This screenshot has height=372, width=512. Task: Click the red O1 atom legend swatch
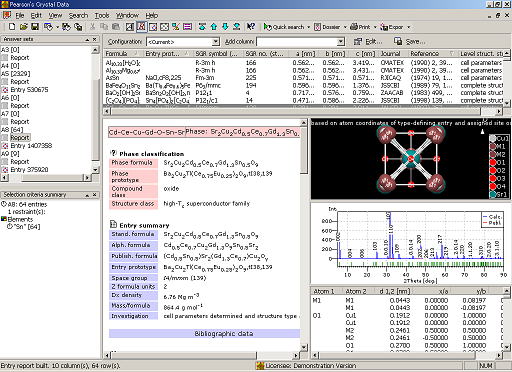tap(493, 162)
